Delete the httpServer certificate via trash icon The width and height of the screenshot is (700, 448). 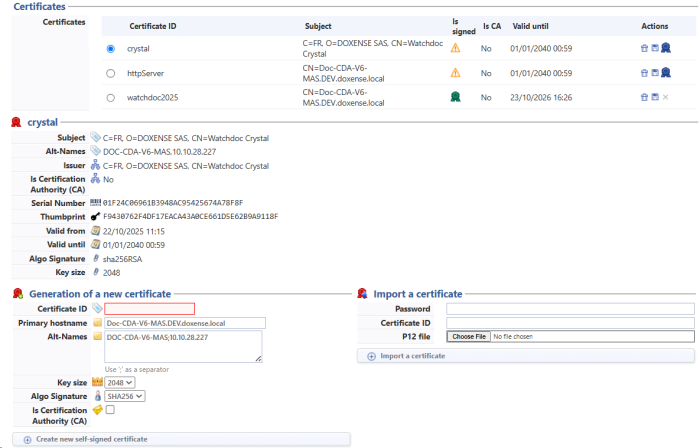click(644, 73)
